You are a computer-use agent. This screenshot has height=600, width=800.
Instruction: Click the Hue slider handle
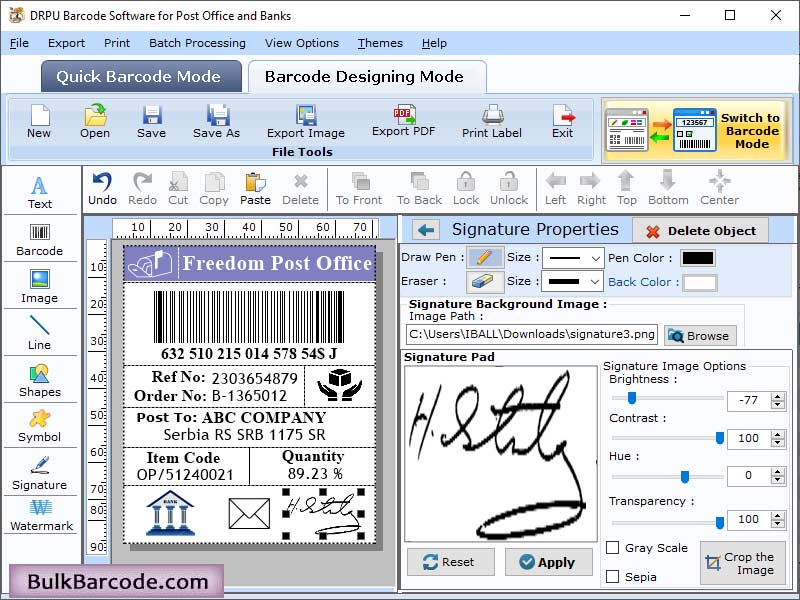coord(685,477)
